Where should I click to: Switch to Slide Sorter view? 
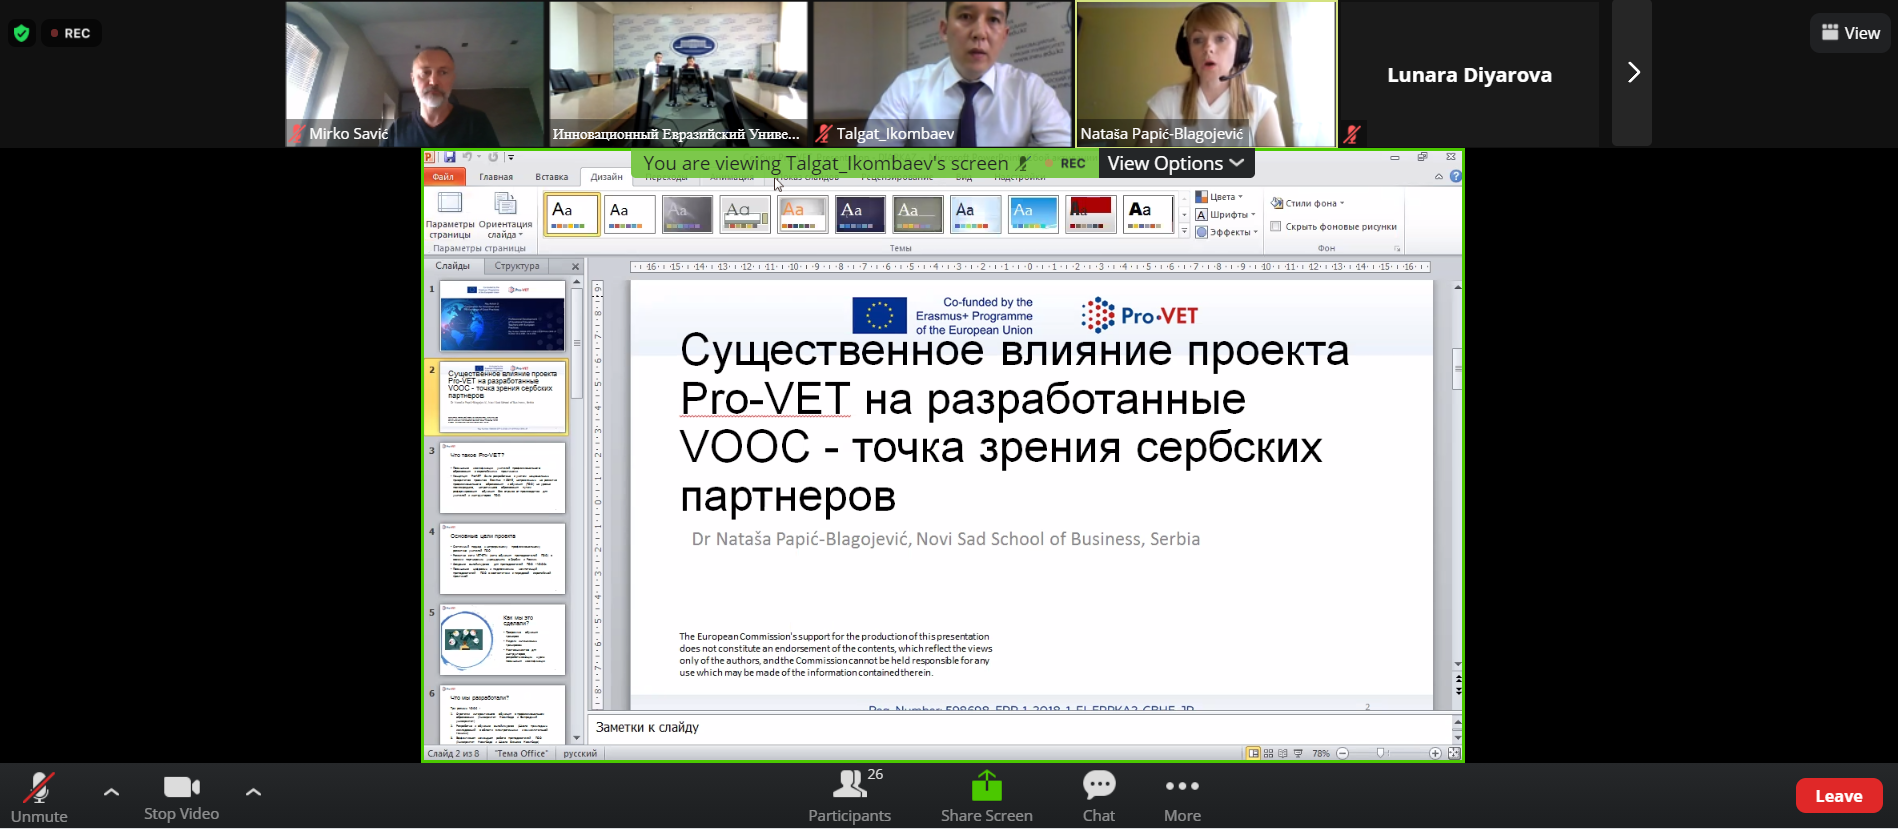coord(1268,753)
